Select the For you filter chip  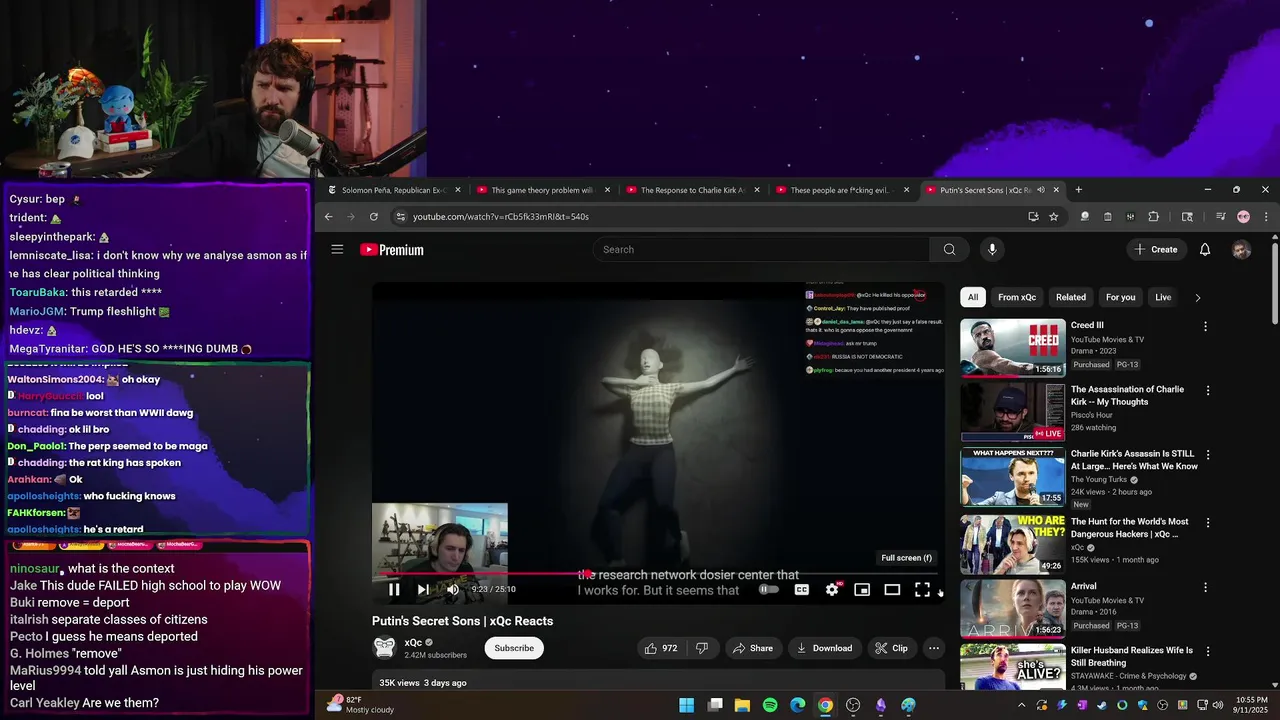click(1121, 297)
